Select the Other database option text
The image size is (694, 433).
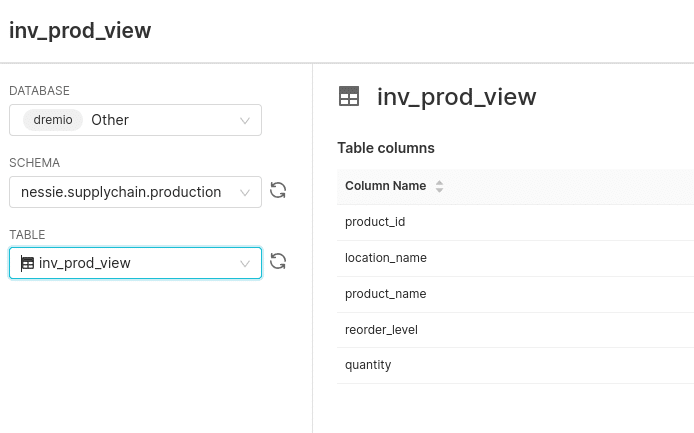pos(110,120)
